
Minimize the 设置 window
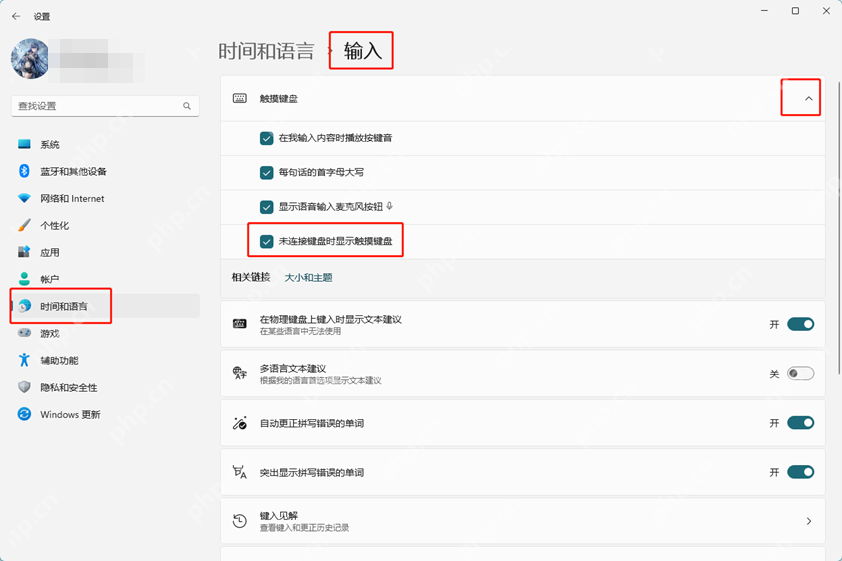point(764,11)
